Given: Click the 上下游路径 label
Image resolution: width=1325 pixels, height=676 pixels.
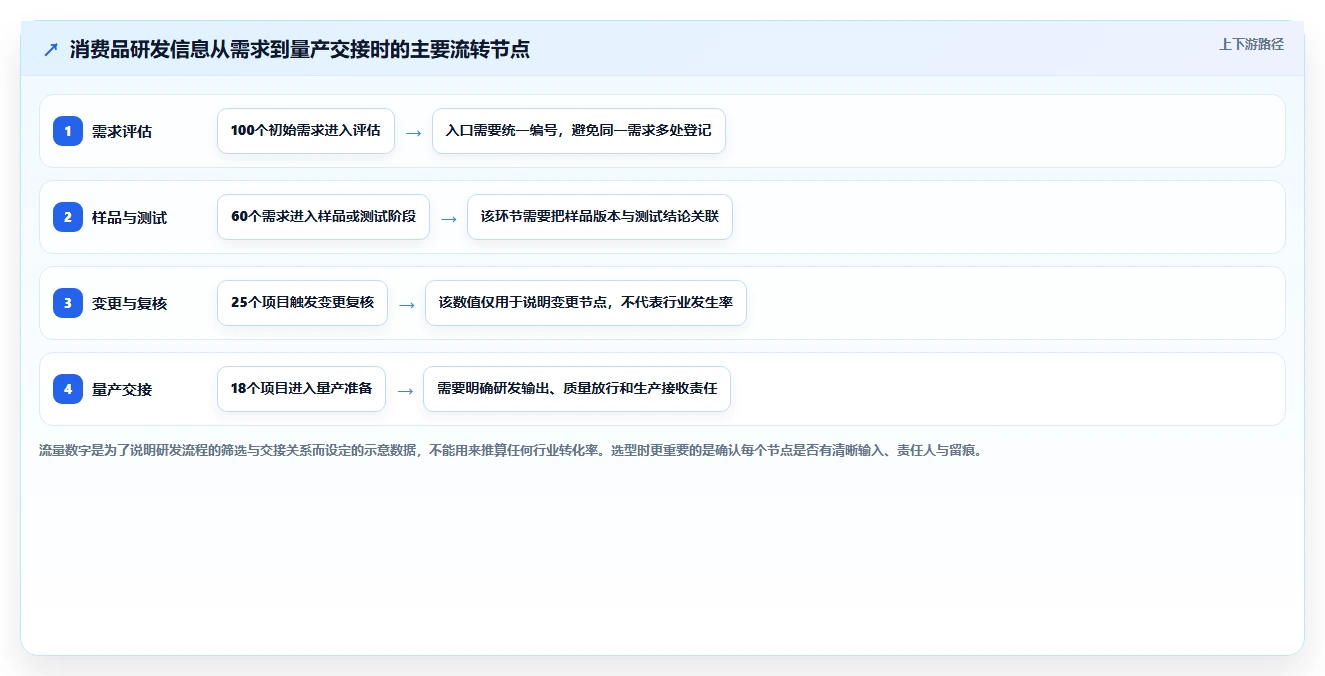Looking at the screenshot, I should coord(1251,45).
